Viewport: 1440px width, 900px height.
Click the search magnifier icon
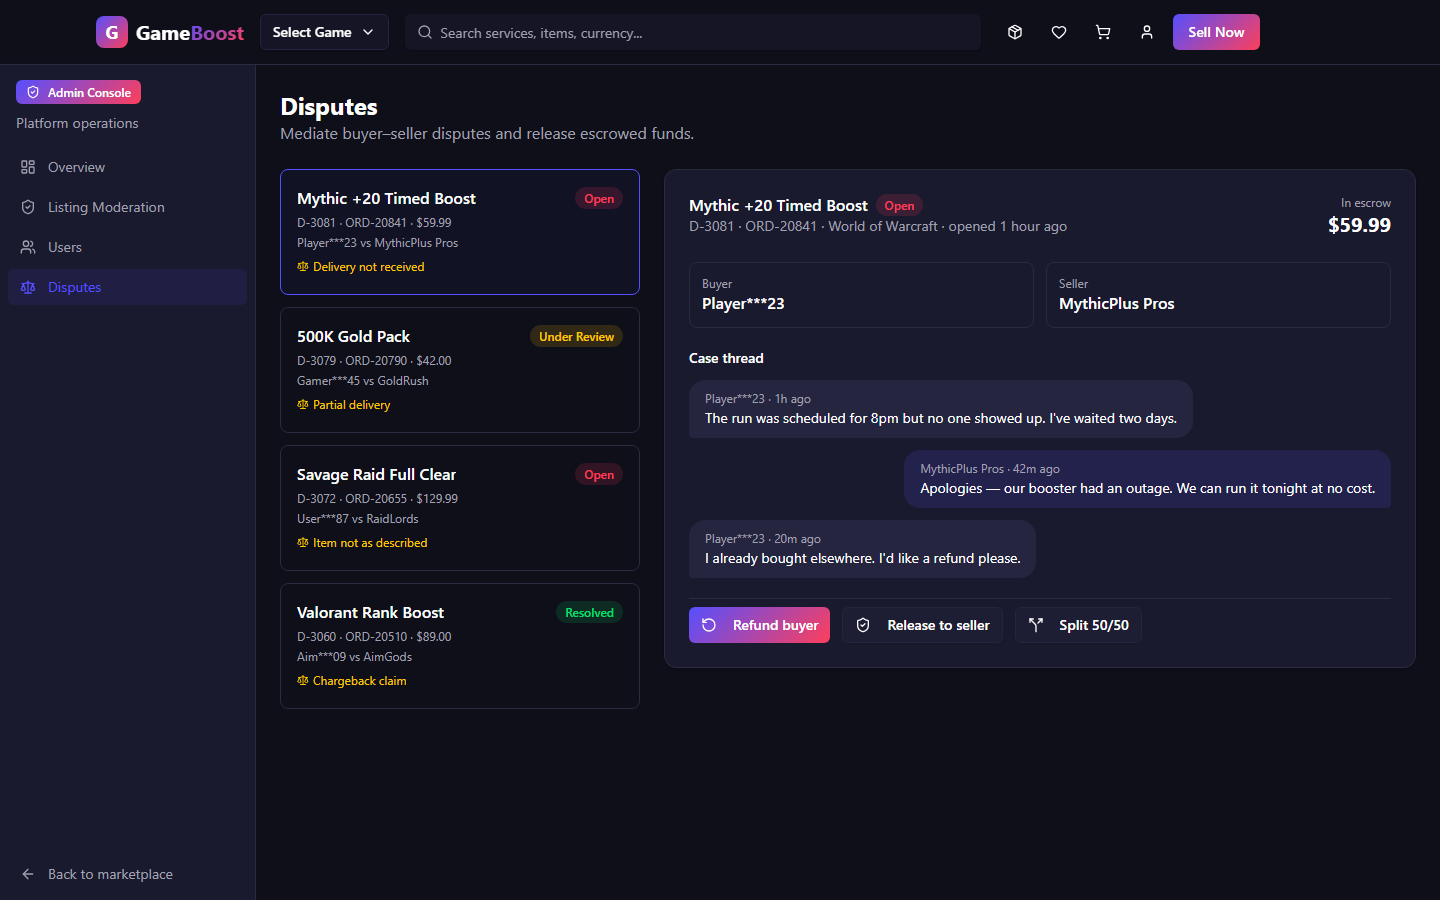[x=425, y=32]
